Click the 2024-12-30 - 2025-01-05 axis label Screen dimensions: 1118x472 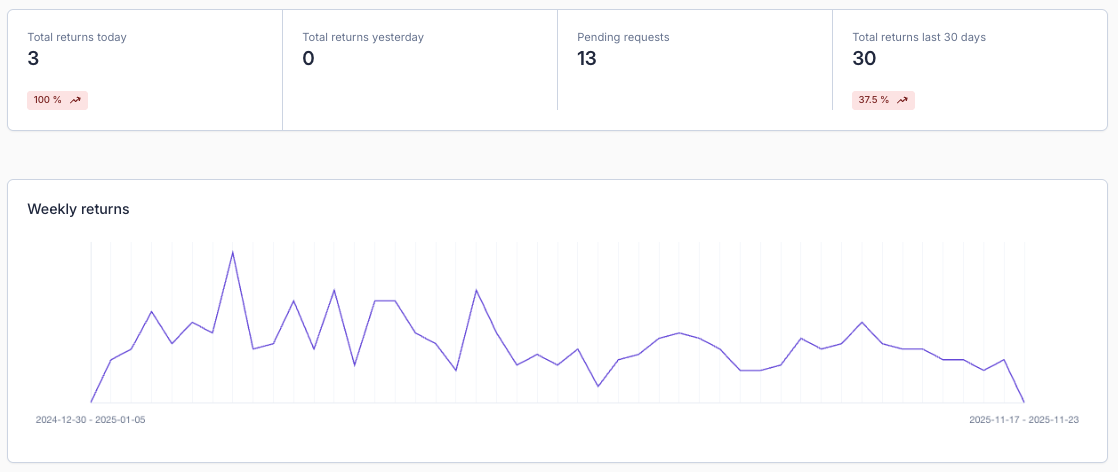[x=91, y=420]
